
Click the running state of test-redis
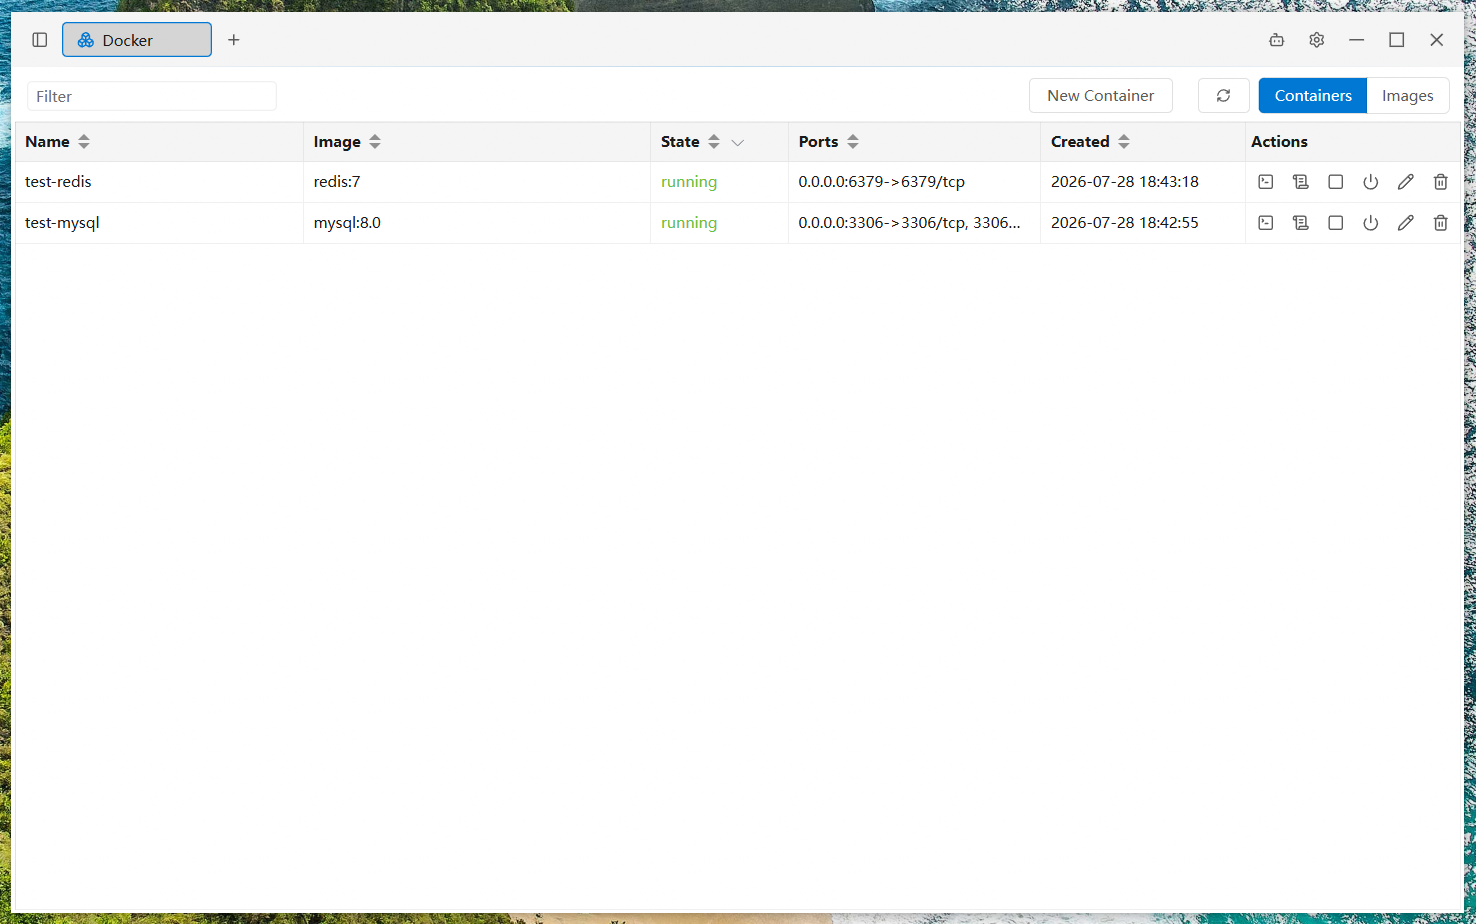point(689,182)
